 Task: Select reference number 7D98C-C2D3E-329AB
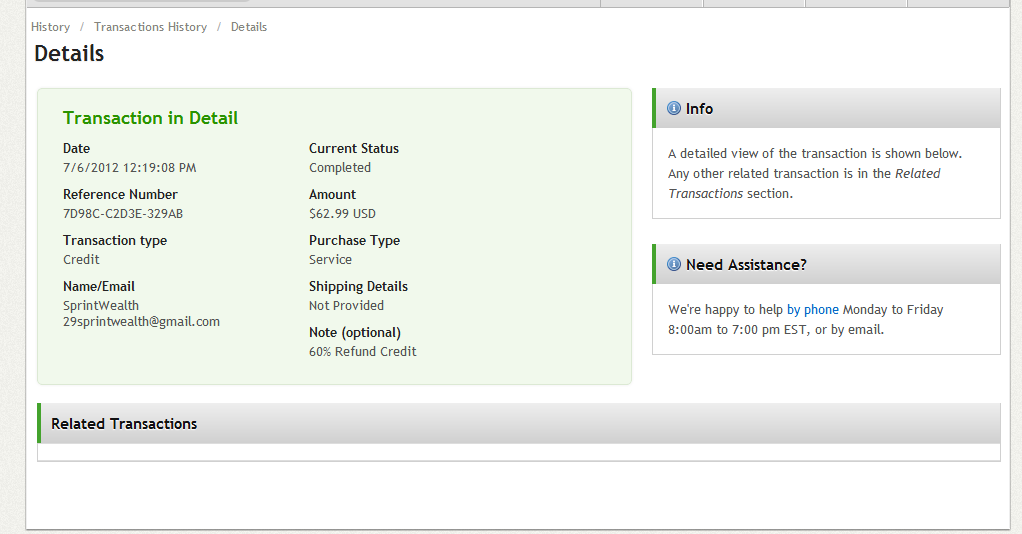click(123, 214)
